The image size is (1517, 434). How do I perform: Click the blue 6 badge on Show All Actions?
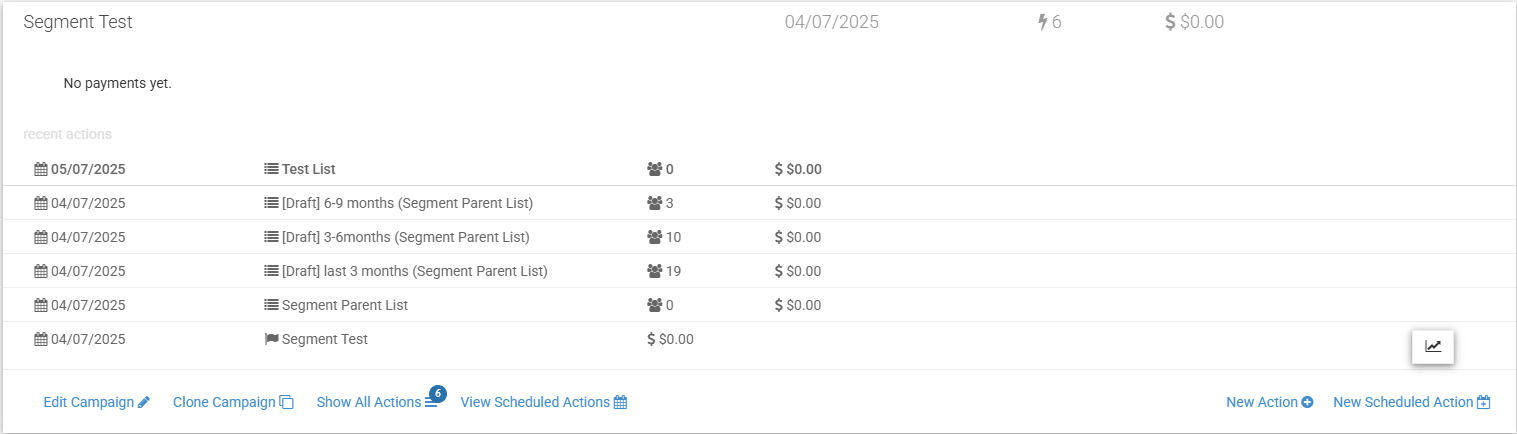click(437, 393)
